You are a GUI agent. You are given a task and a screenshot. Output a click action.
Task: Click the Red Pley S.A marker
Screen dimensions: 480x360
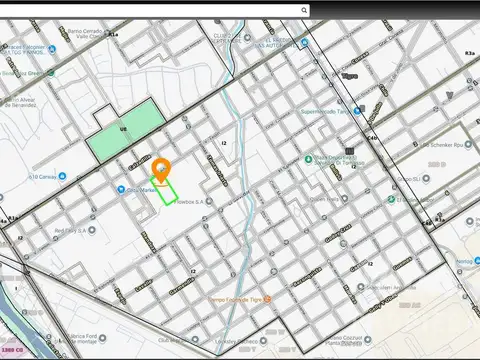tap(92, 230)
